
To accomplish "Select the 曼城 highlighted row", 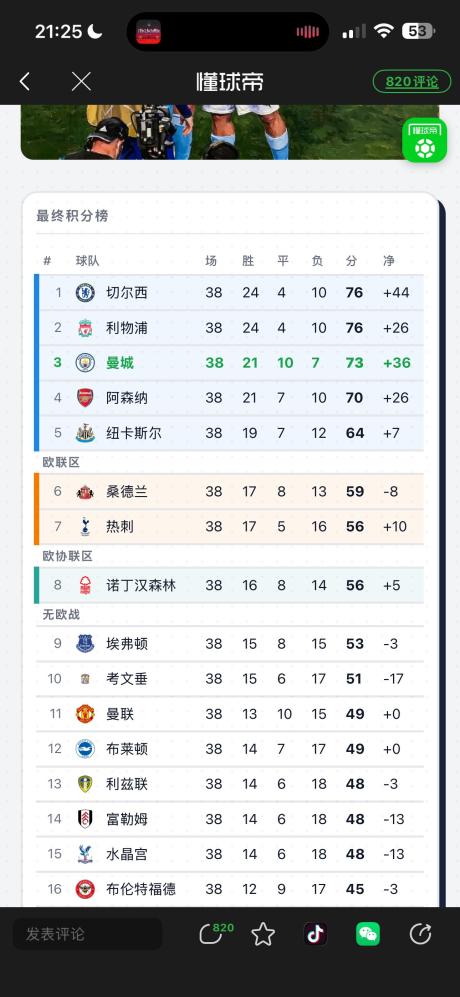I will point(231,362).
